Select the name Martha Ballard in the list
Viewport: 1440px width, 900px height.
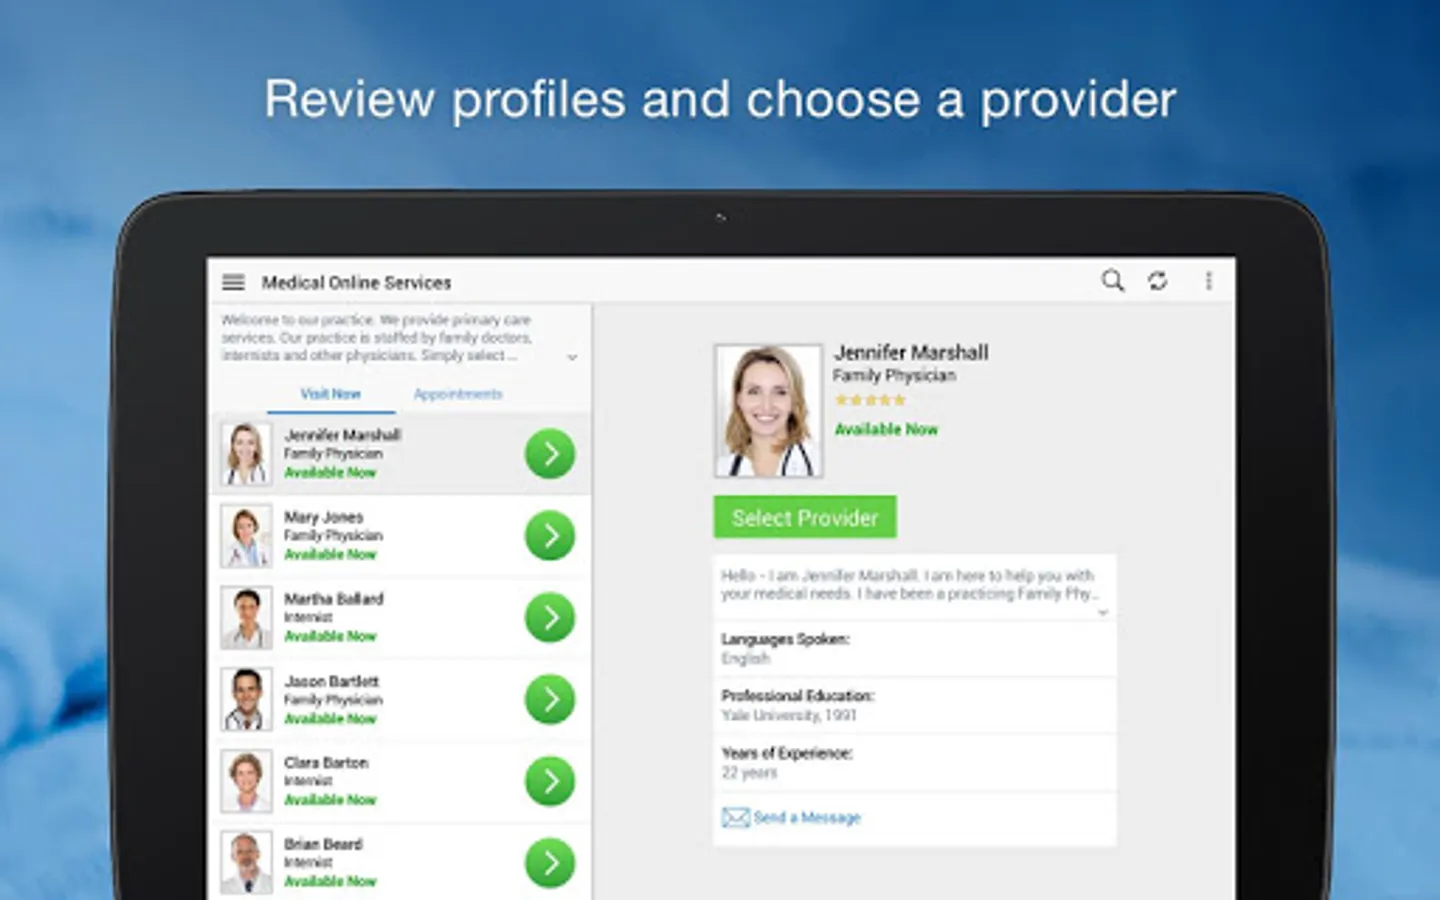tap(333, 599)
